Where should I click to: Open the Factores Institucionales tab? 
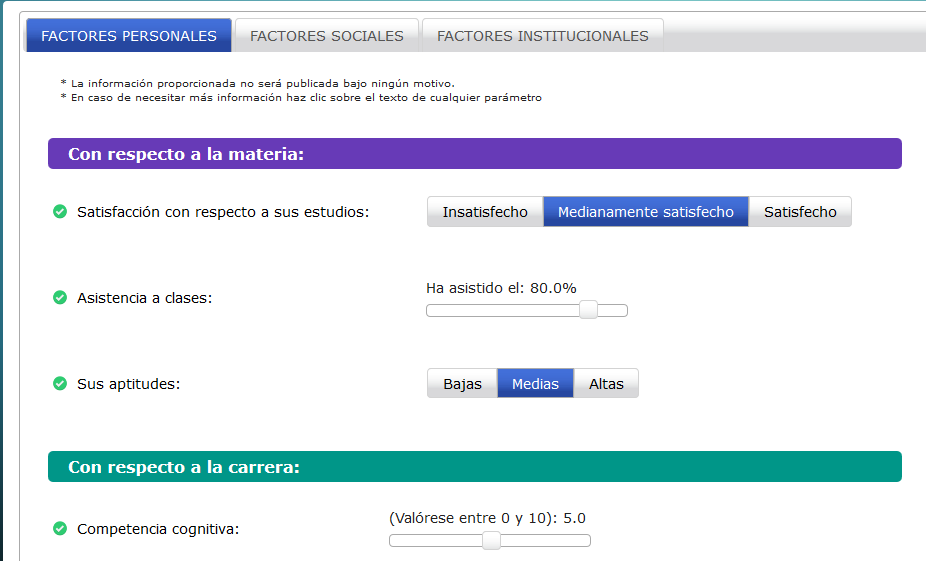point(543,35)
